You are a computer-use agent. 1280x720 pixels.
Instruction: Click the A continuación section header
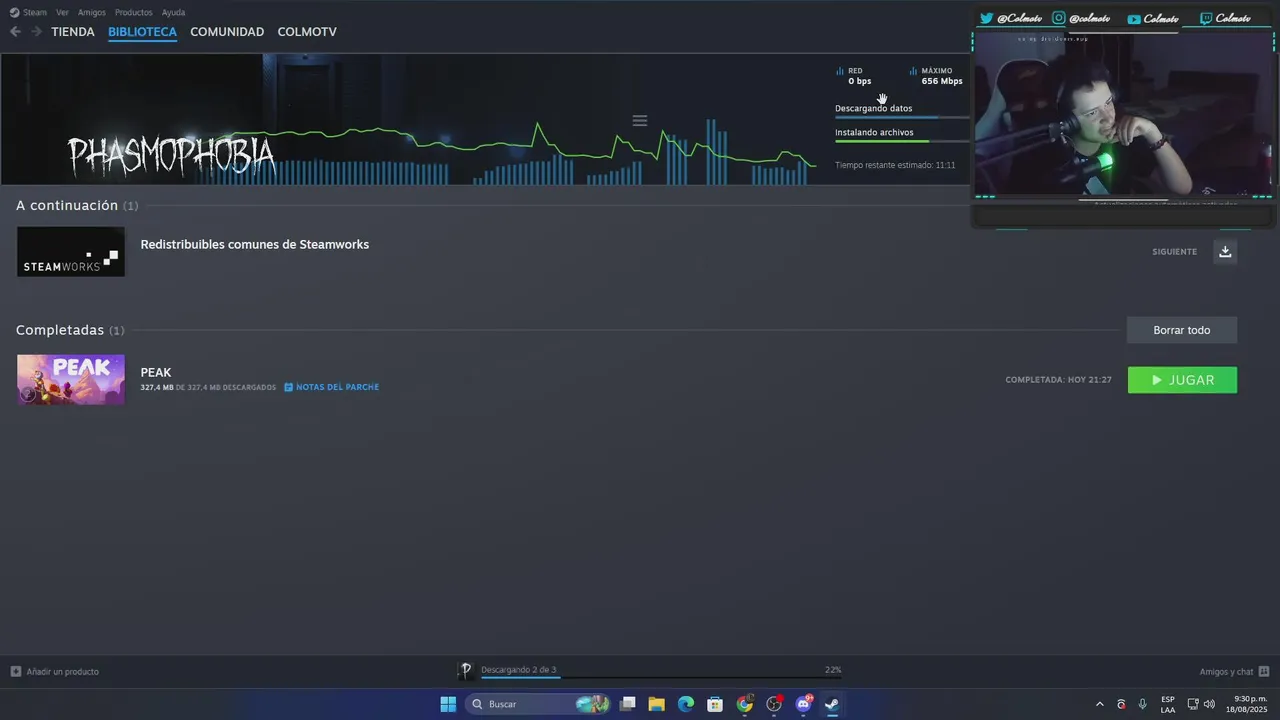(x=77, y=205)
